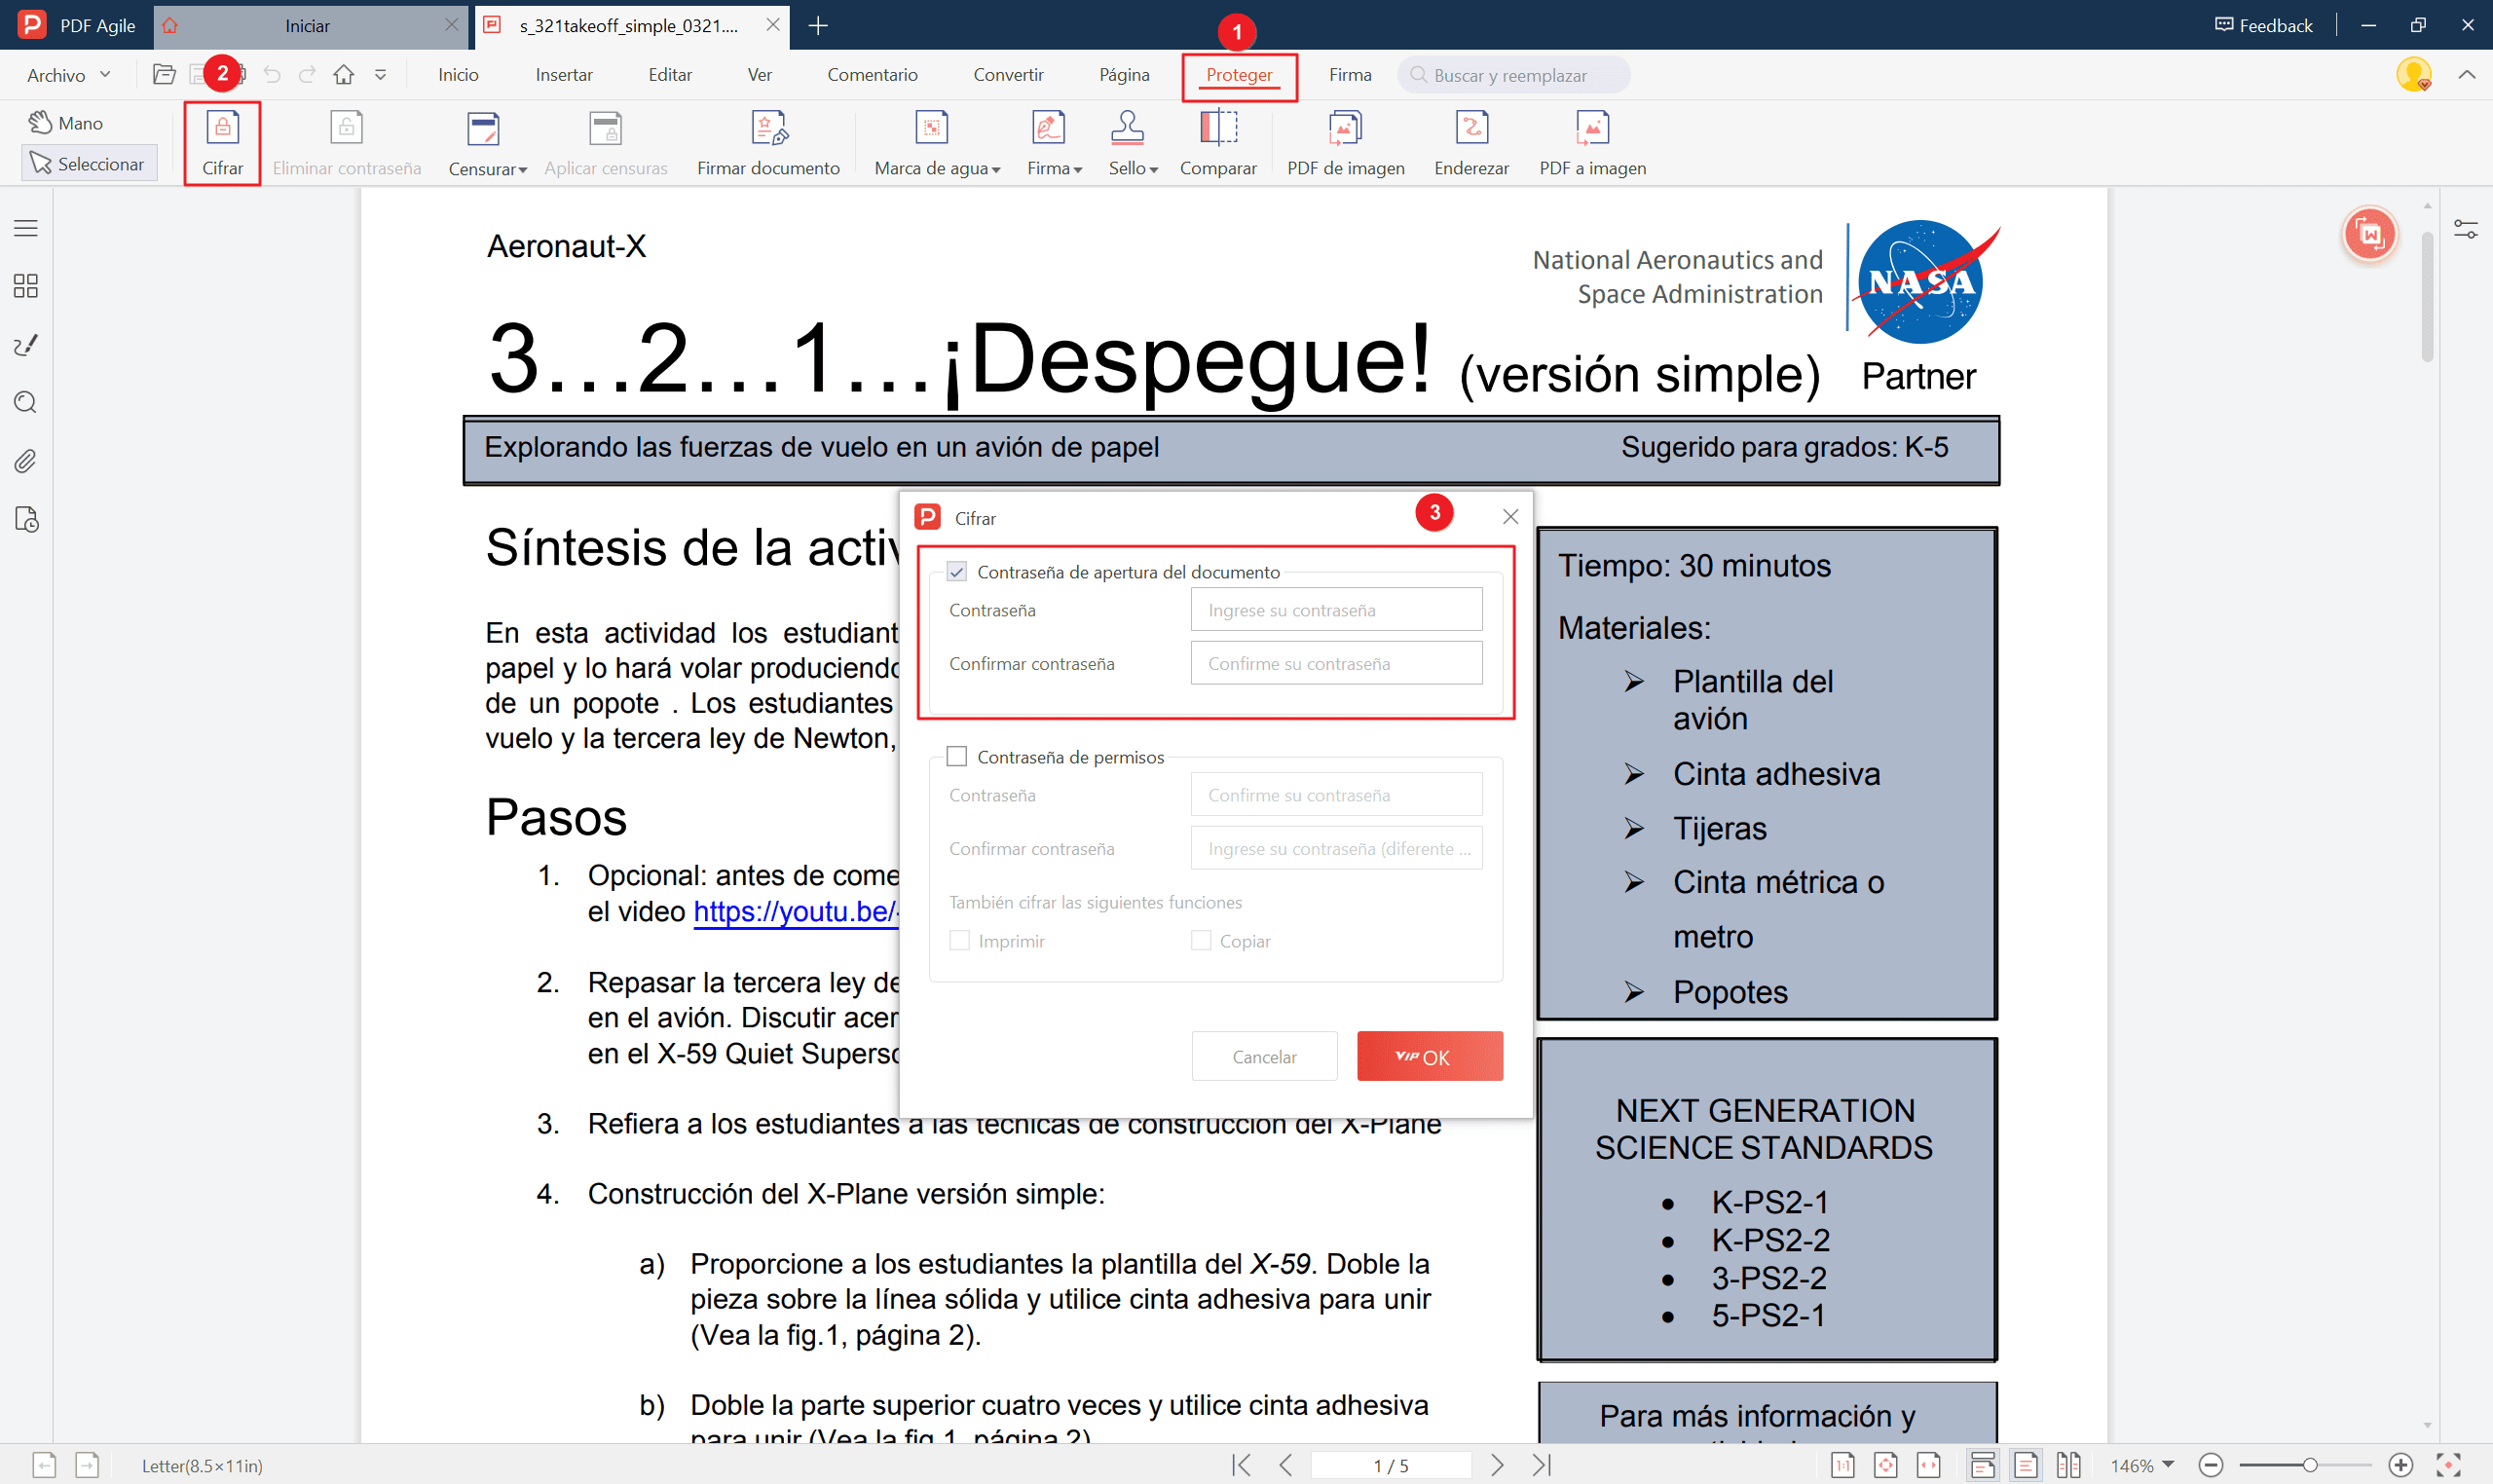The image size is (2493, 1484).
Task: Expand the Marca de agua dropdown
Action: click(995, 170)
